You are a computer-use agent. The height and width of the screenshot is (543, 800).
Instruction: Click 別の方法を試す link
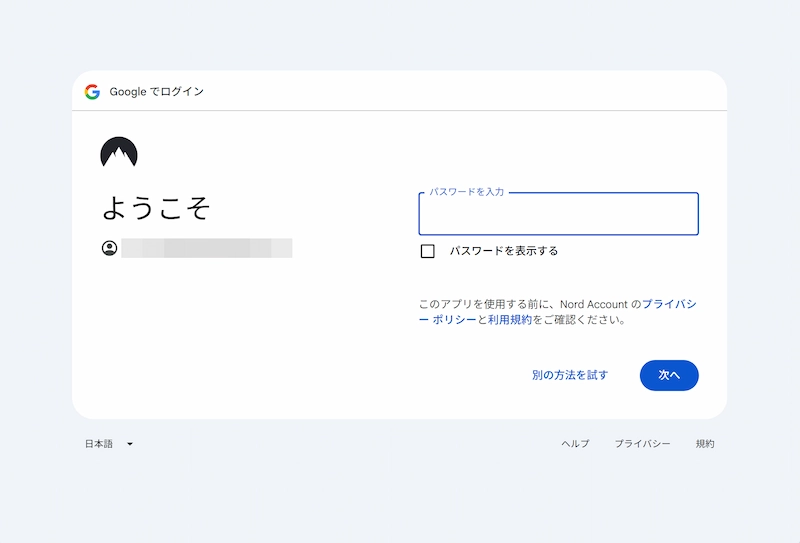(570, 375)
